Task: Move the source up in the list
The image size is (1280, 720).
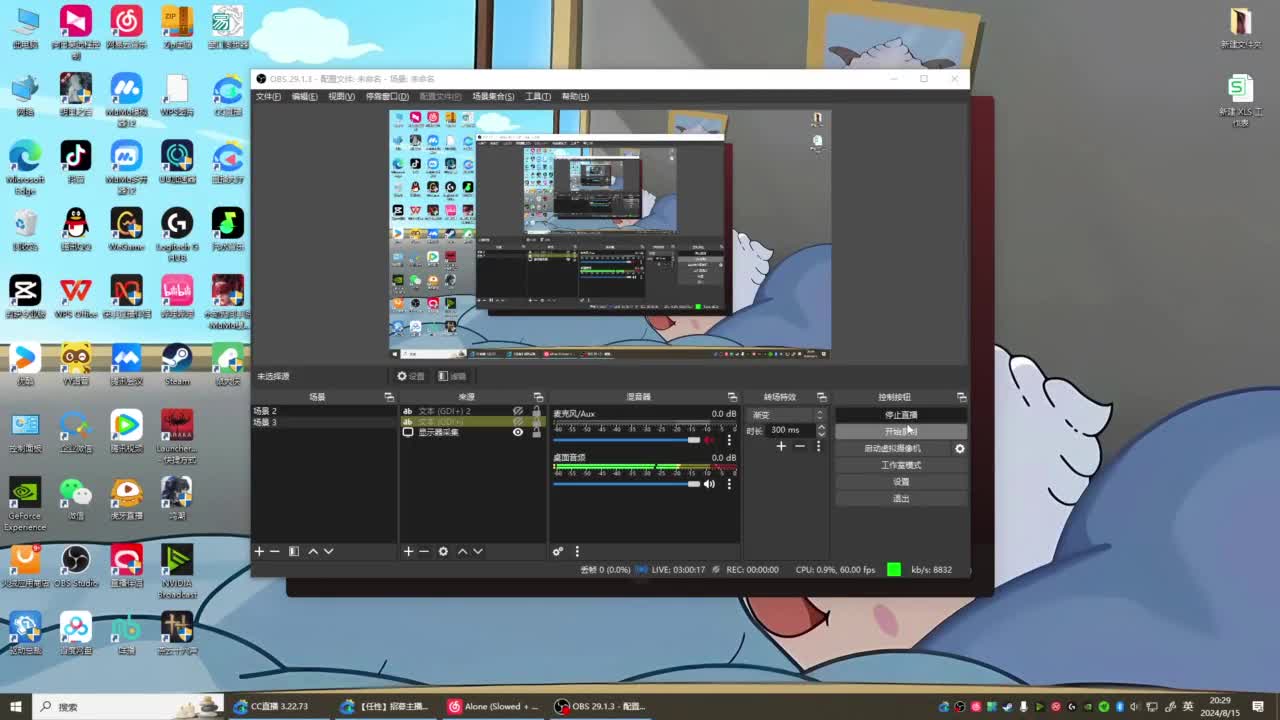Action: (x=462, y=551)
